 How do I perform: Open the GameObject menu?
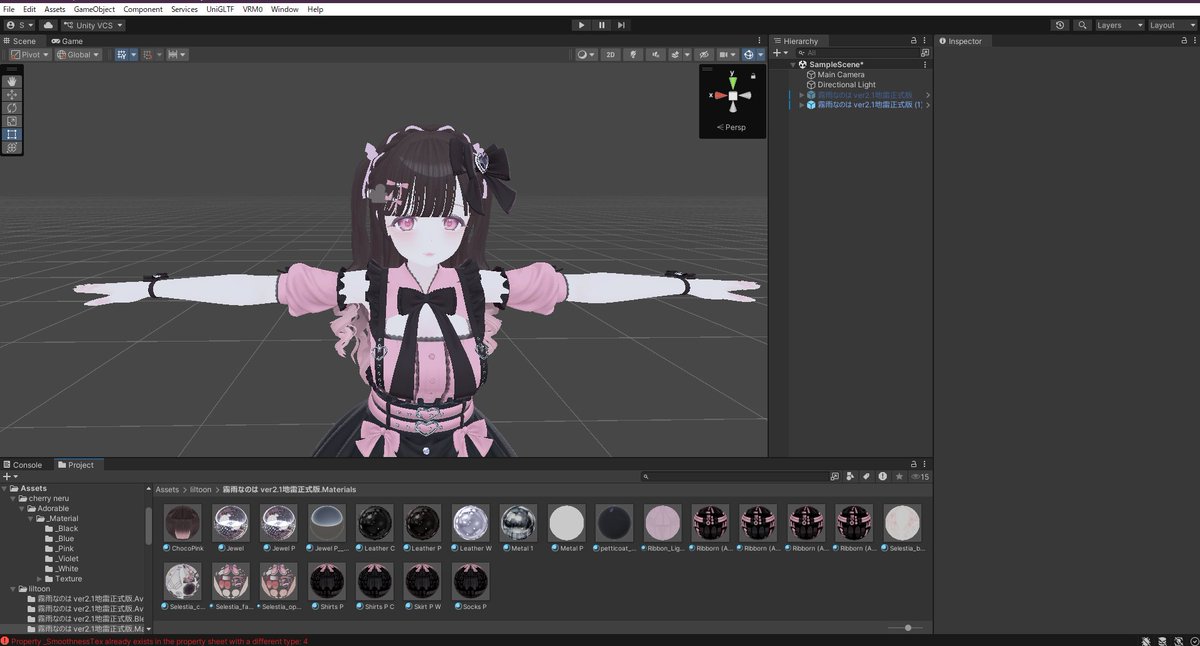tap(94, 9)
